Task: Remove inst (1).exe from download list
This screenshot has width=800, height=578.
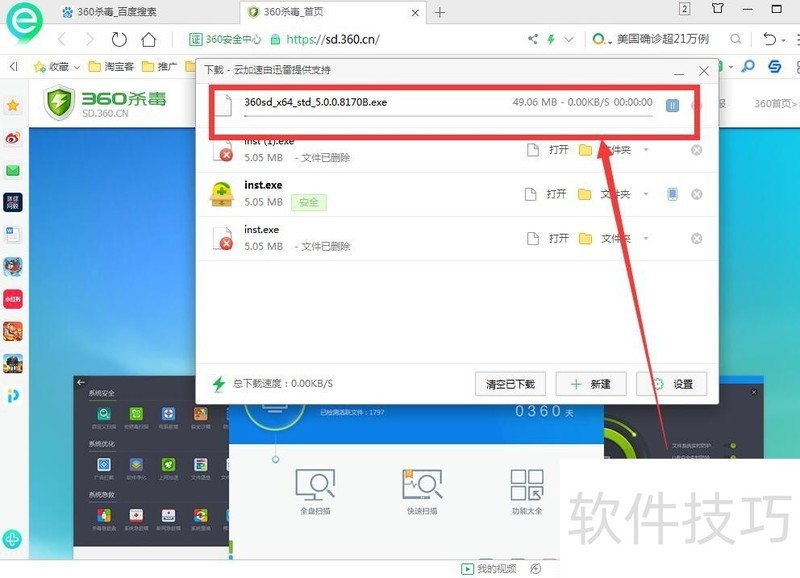Action: coord(696,150)
